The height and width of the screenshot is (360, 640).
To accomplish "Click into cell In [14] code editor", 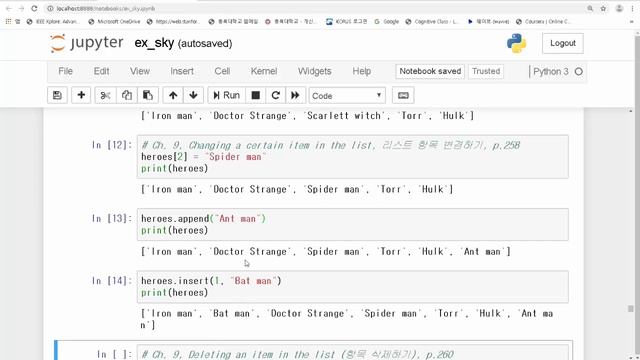I will click(x=353, y=287).
